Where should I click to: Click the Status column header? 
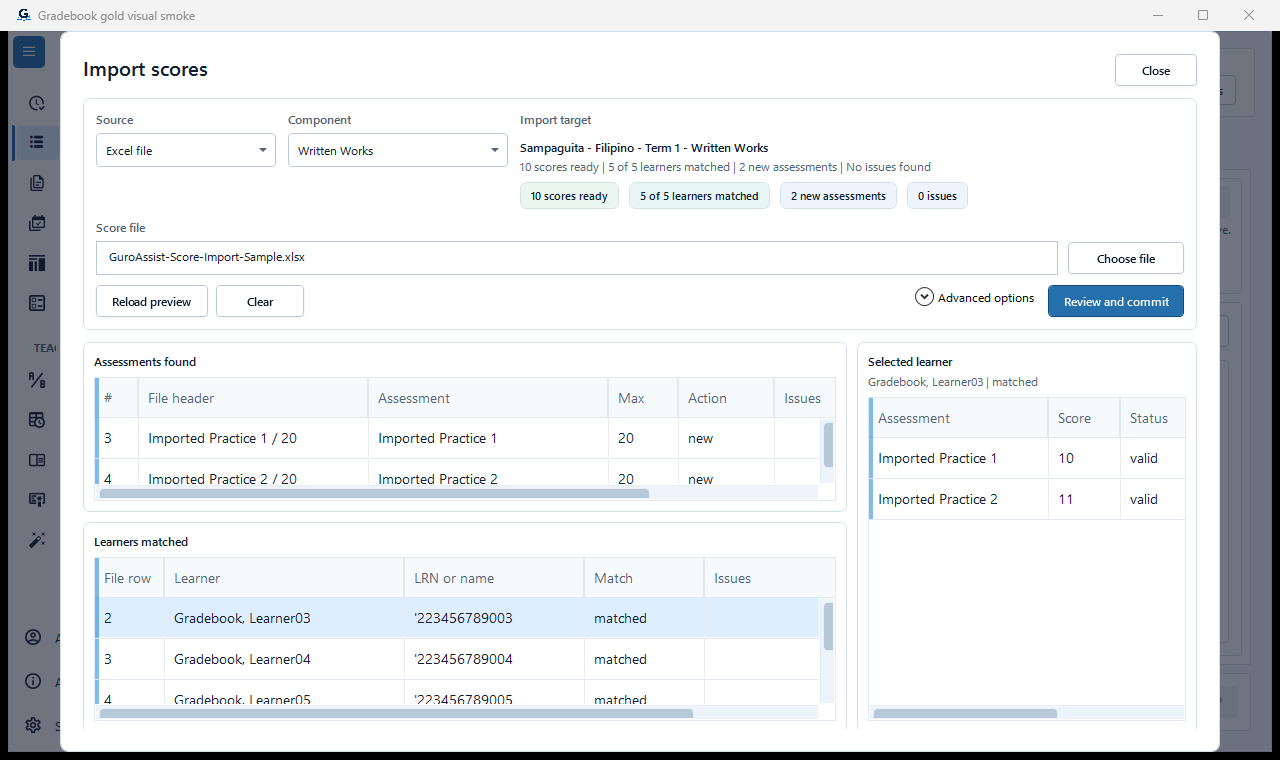[x=1152, y=418]
